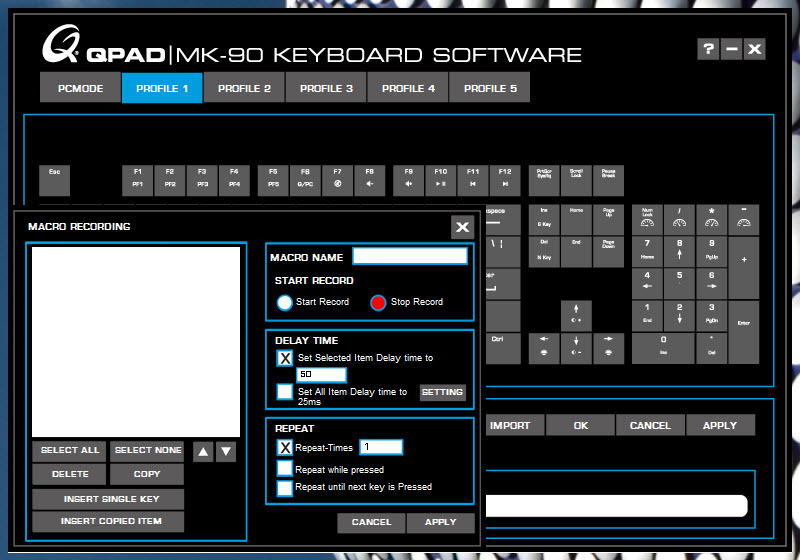The height and width of the screenshot is (560, 800).
Task: Uncheck Set Selected Item Delay time
Action: coord(285,358)
